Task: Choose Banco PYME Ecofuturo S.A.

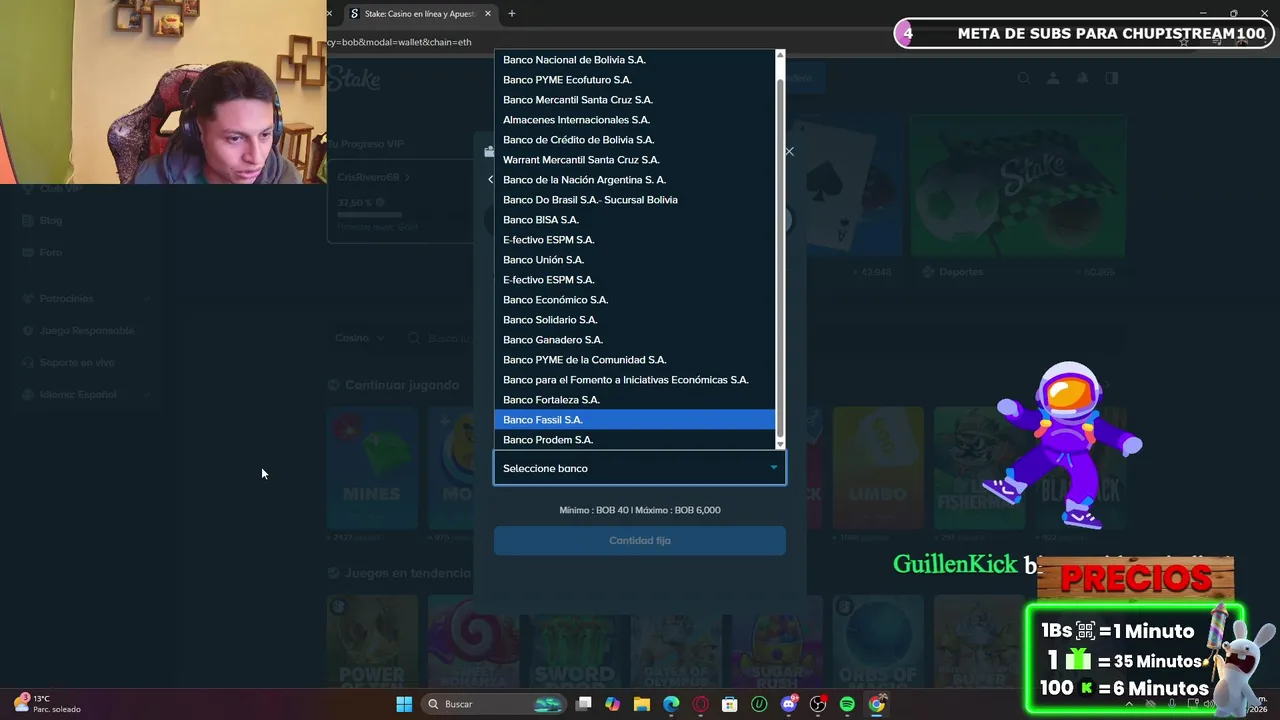Action: [634, 80]
